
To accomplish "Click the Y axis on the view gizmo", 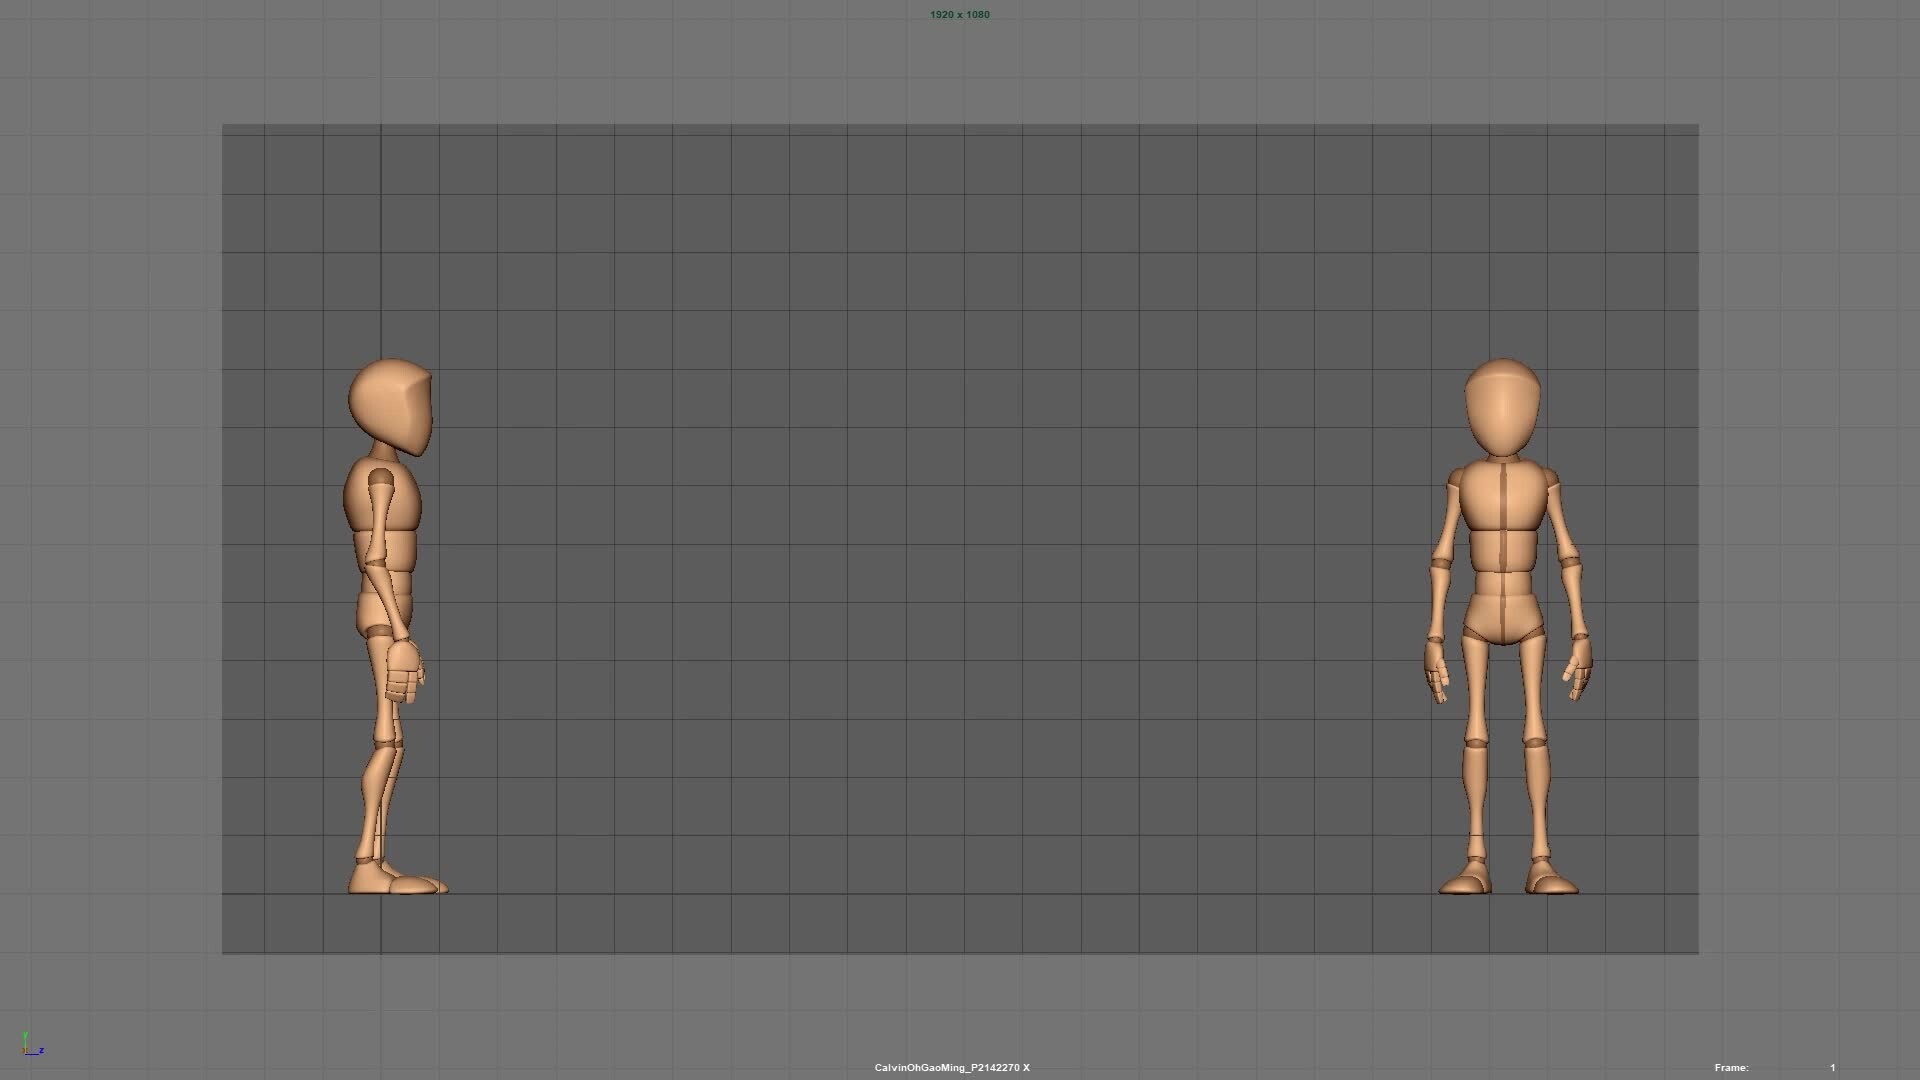I will (x=26, y=1036).
